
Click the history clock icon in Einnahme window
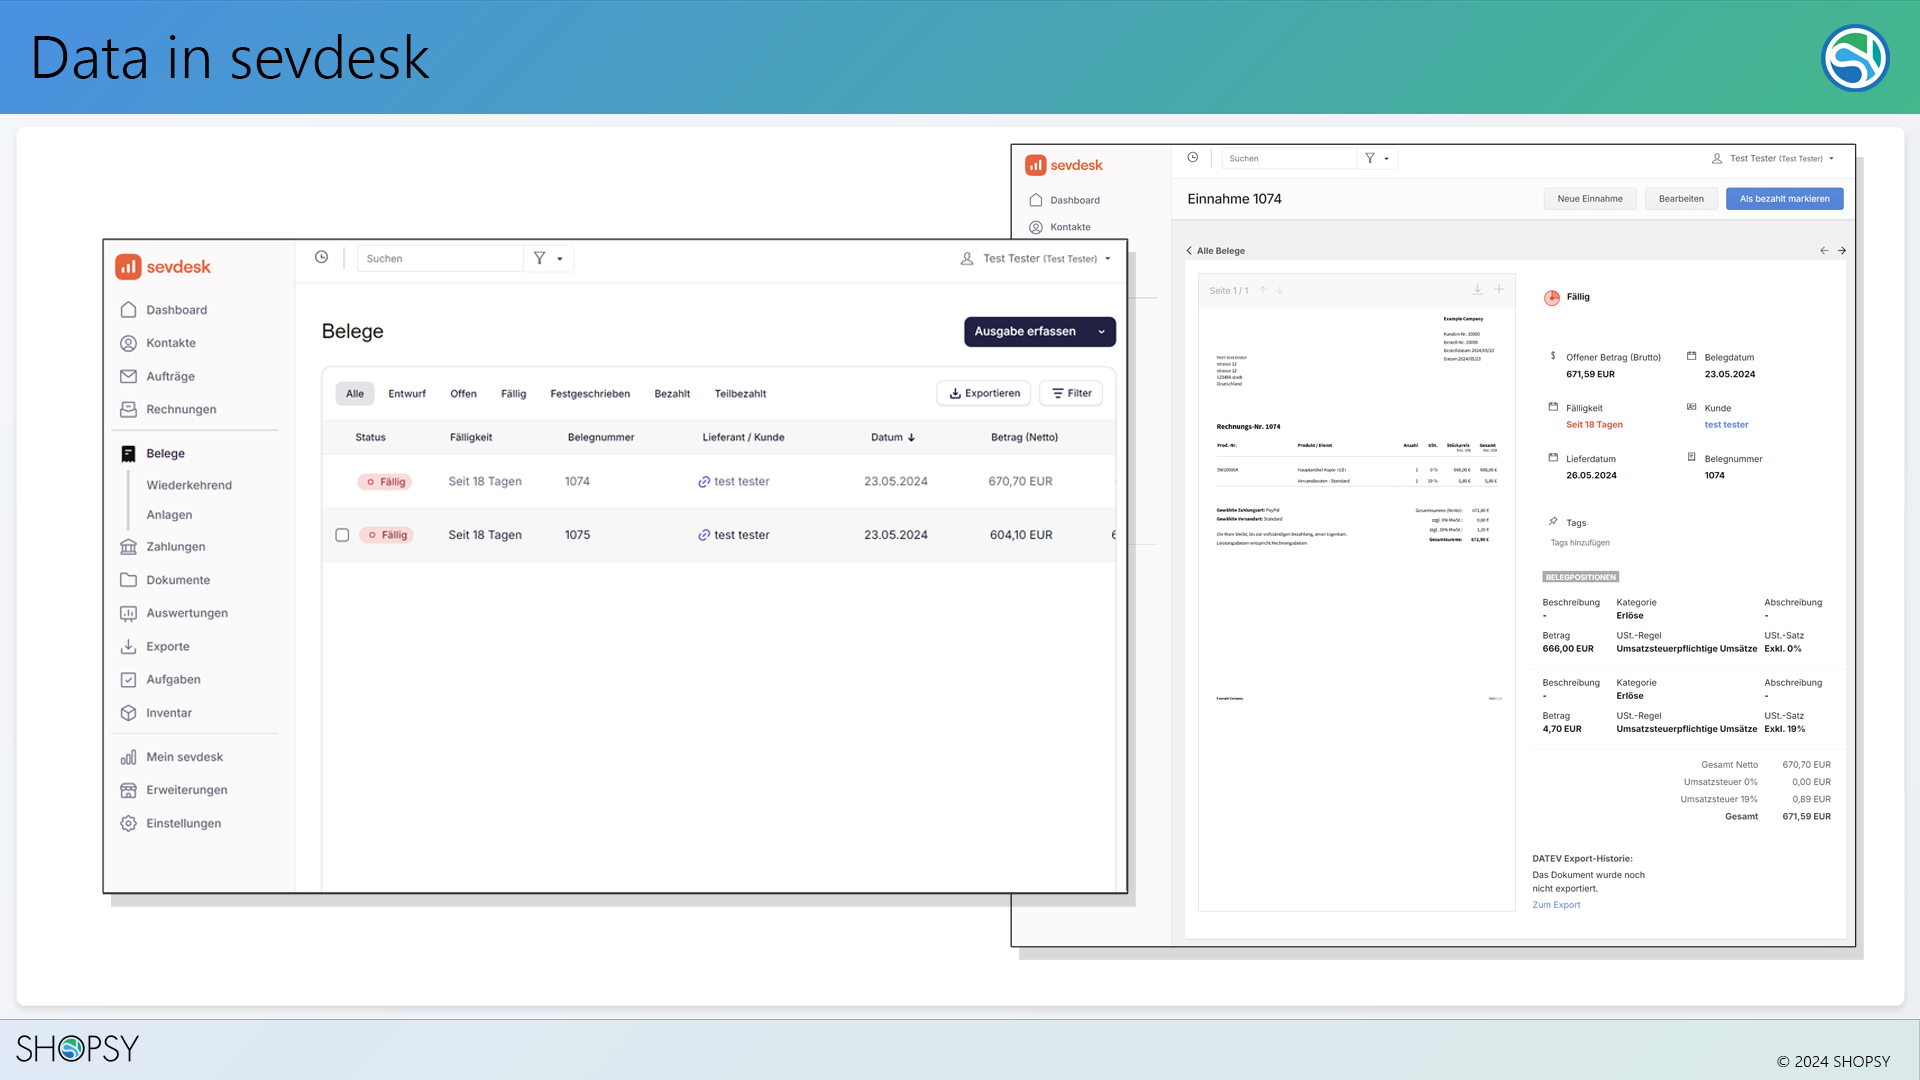pos(1193,157)
